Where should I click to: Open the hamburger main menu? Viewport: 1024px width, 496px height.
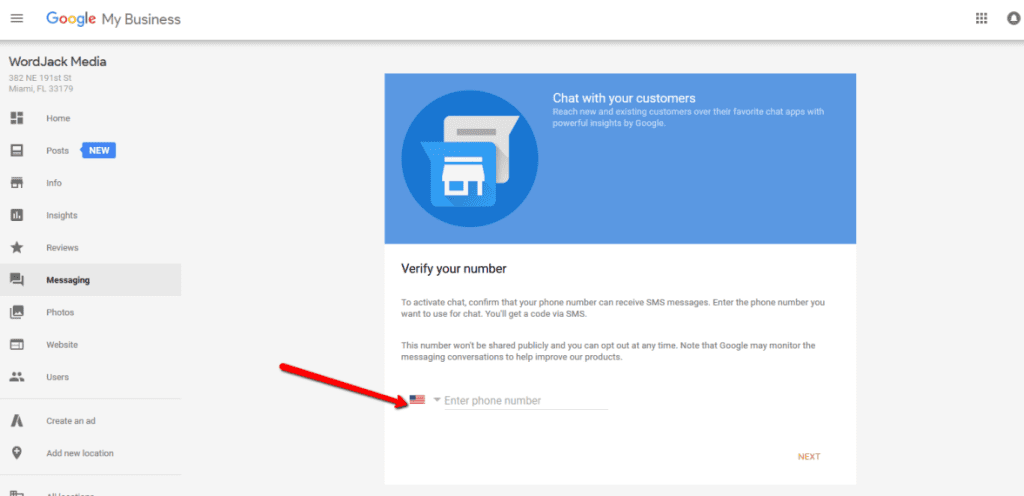click(x=17, y=18)
